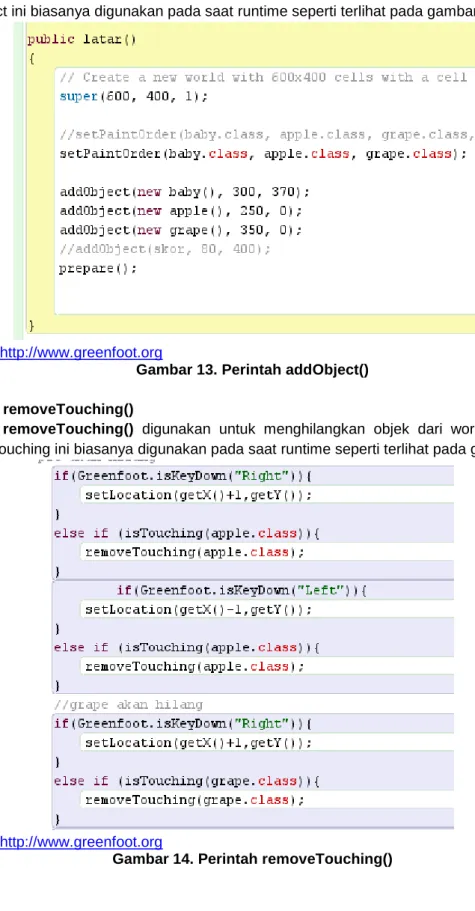Image resolution: width=475 pixels, height=911 pixels.
Task: Select the 'Create a new world' comment line
Action: click(x=263, y=77)
